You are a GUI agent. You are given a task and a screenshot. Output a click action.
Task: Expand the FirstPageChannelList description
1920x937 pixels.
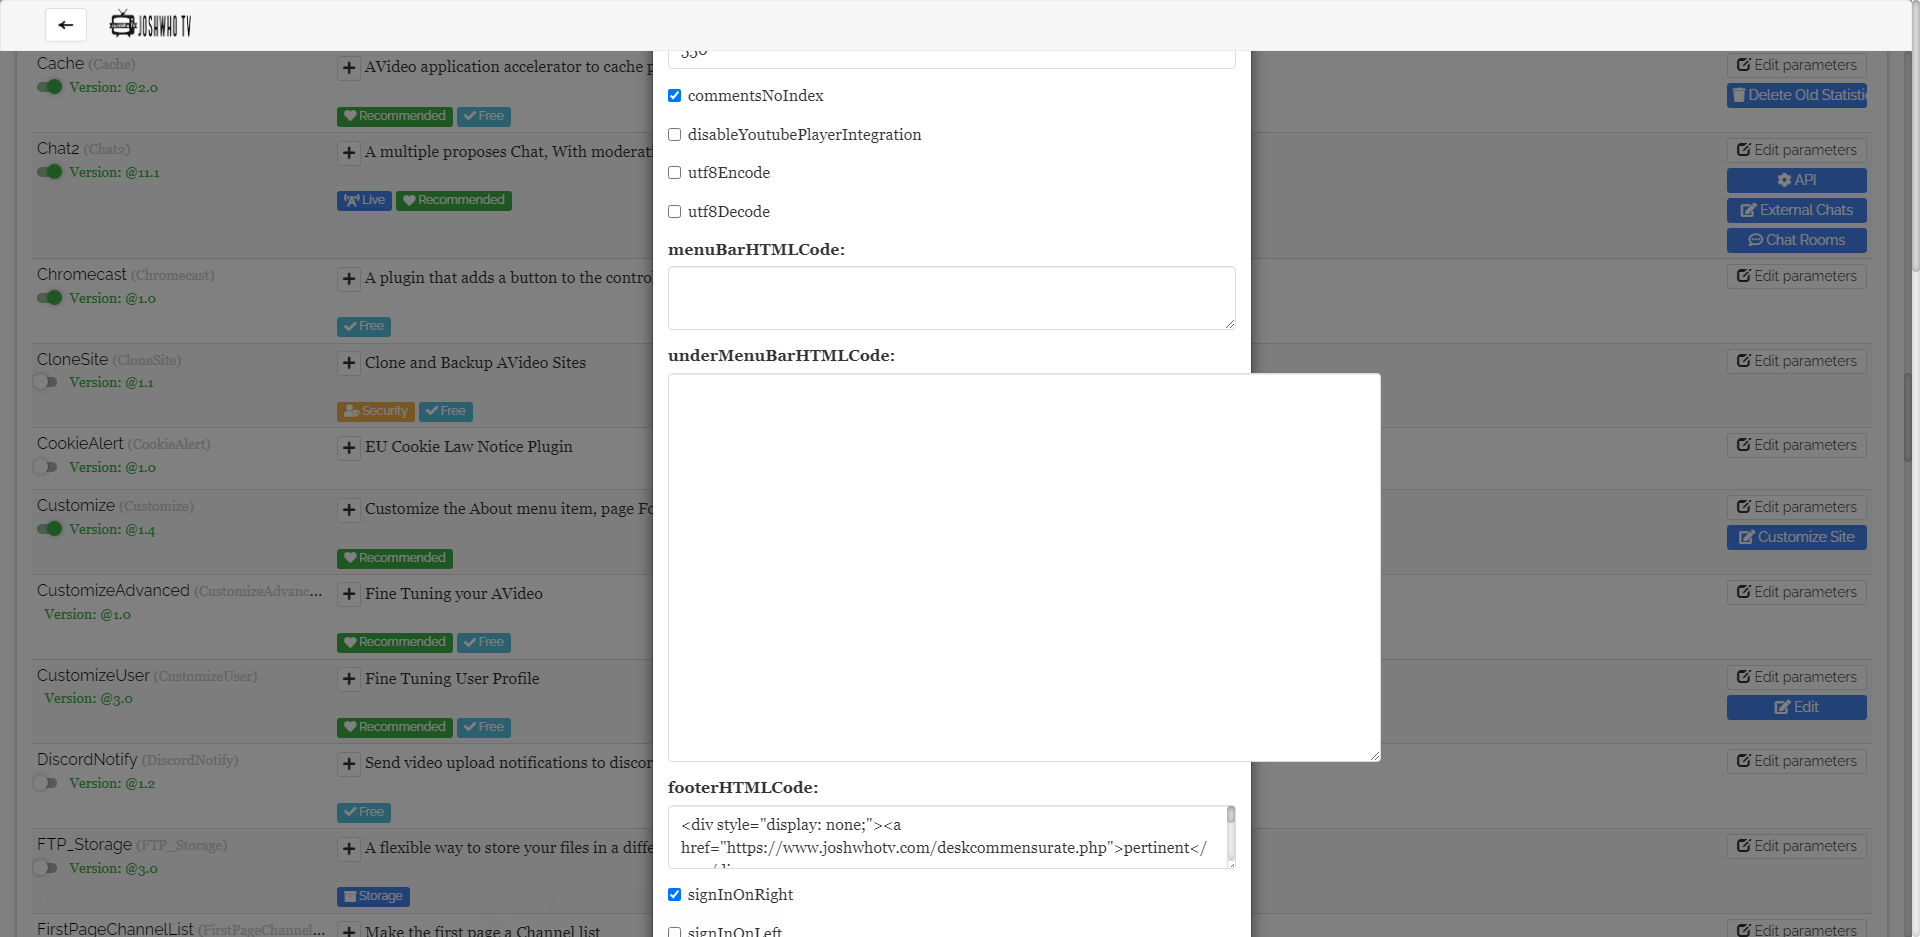(348, 931)
